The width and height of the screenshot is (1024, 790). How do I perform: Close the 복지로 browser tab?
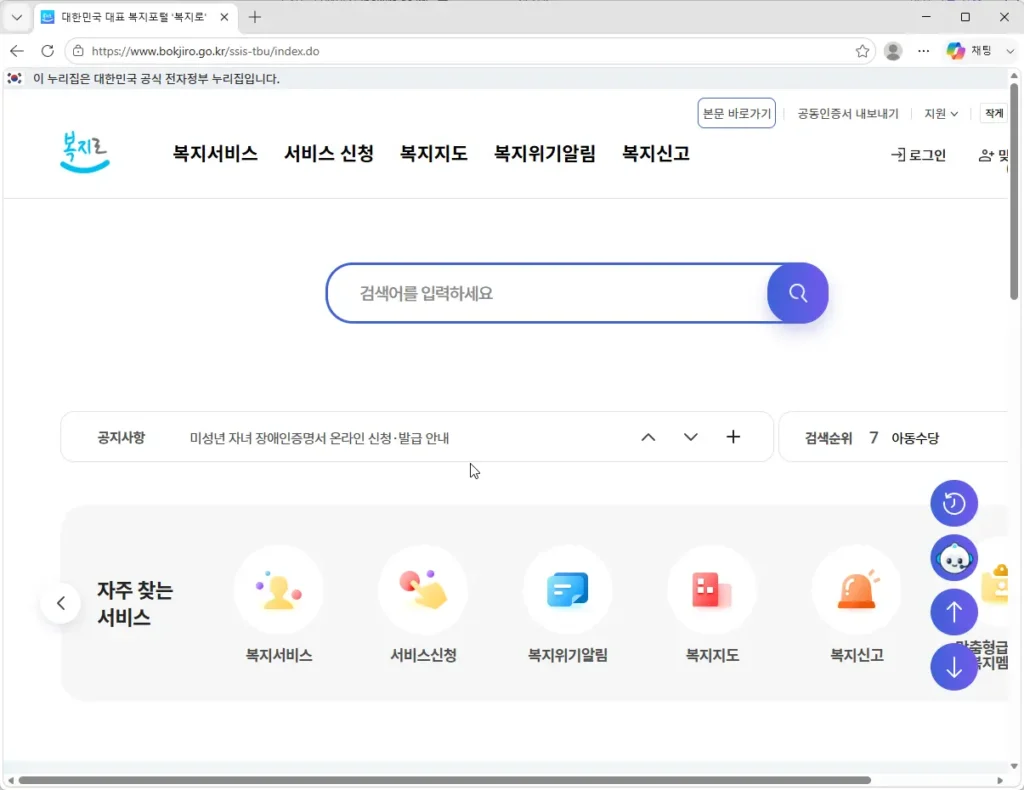pyautogui.click(x=224, y=18)
